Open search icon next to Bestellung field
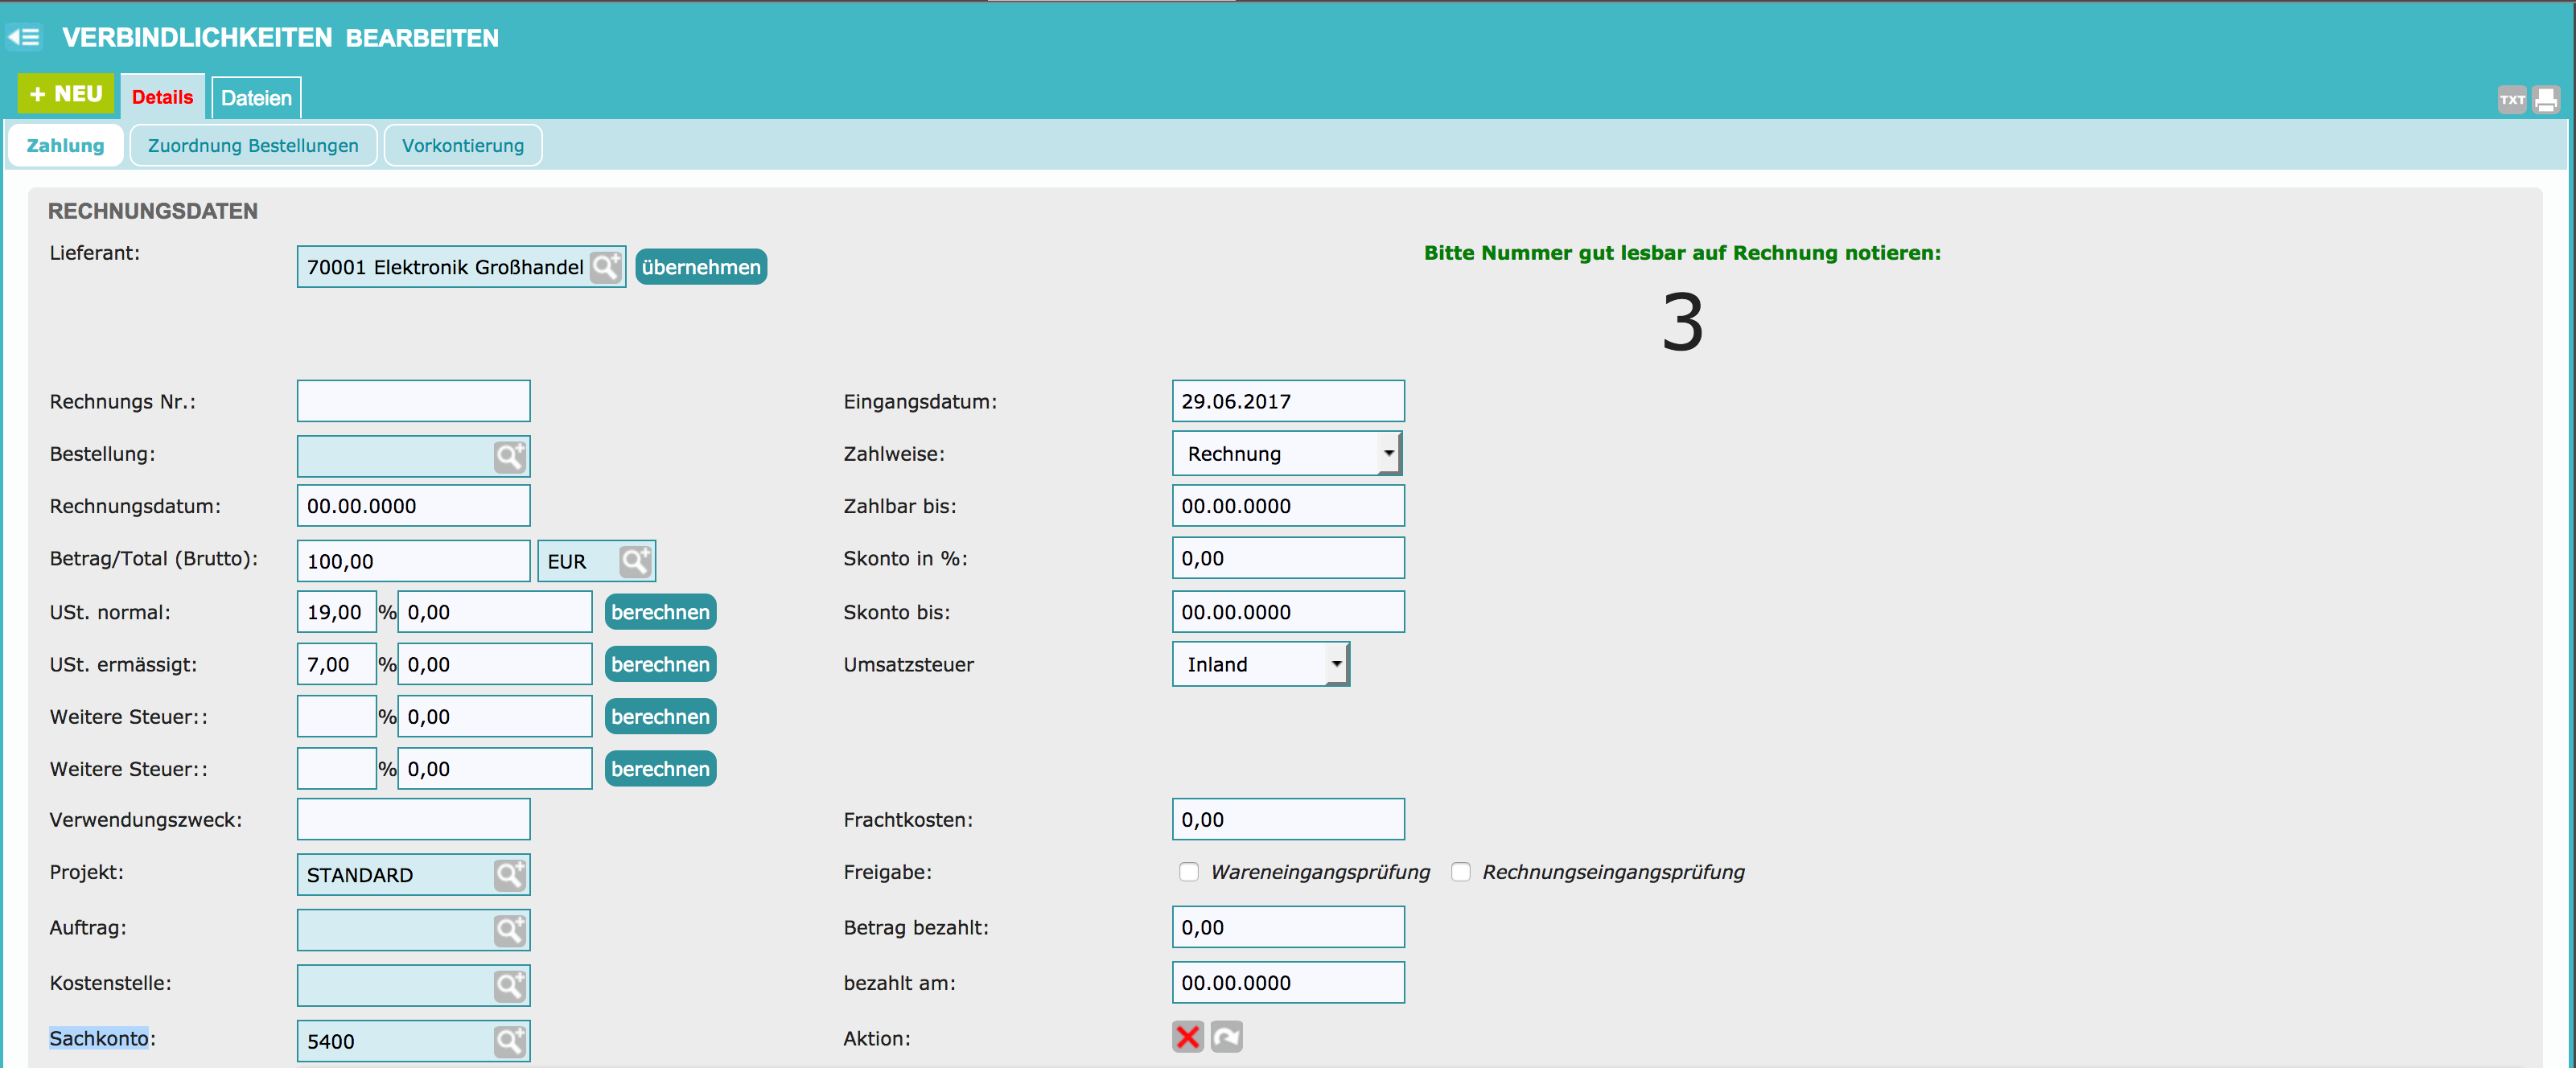 tap(510, 457)
